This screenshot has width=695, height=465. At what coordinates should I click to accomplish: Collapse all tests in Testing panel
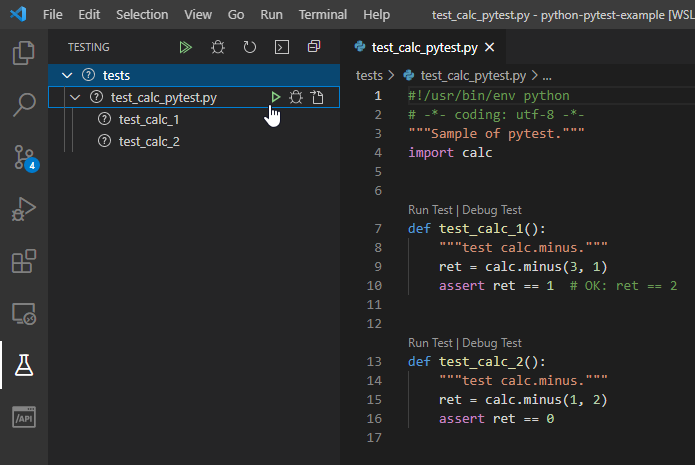pos(314,47)
